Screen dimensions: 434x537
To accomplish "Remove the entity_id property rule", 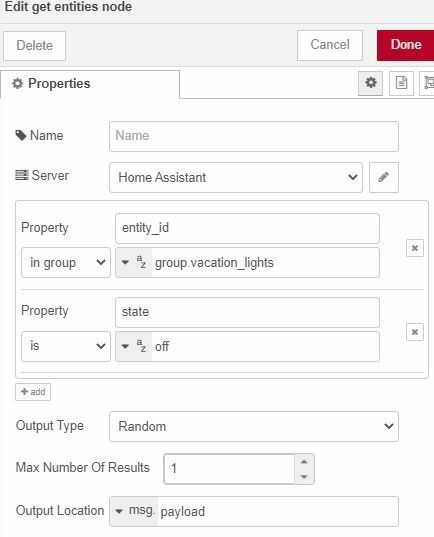I will tap(414, 248).
